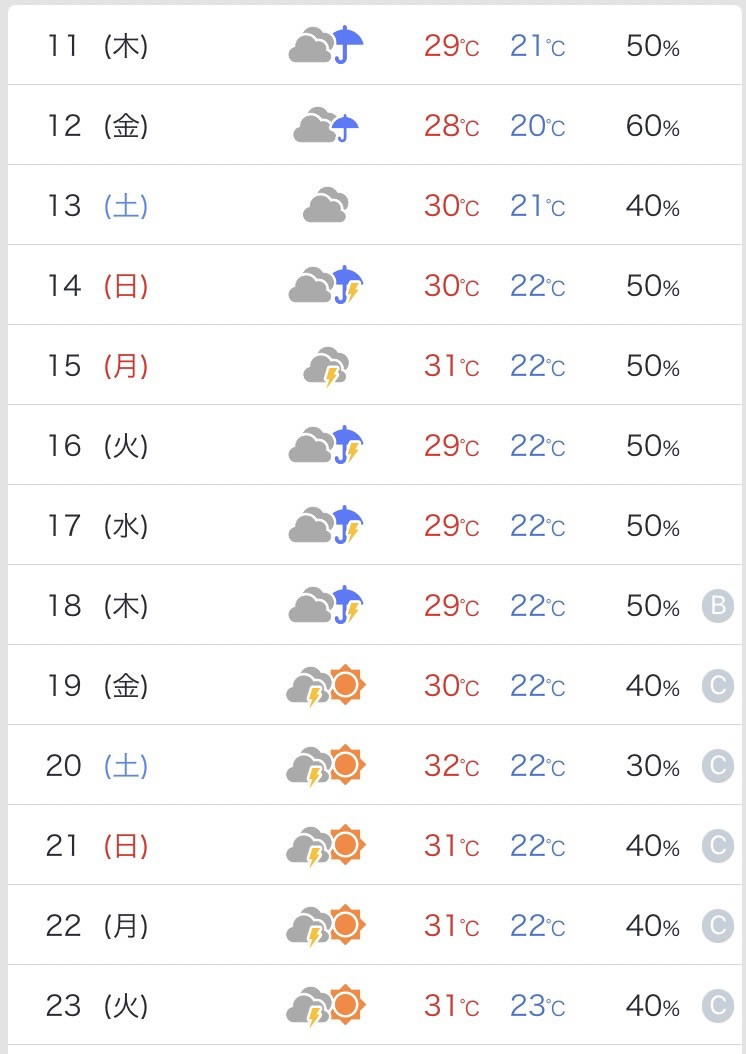This screenshot has width=746, height=1054.
Task: Open the forecast row for 17 (水)
Action: pyautogui.click(x=374, y=525)
